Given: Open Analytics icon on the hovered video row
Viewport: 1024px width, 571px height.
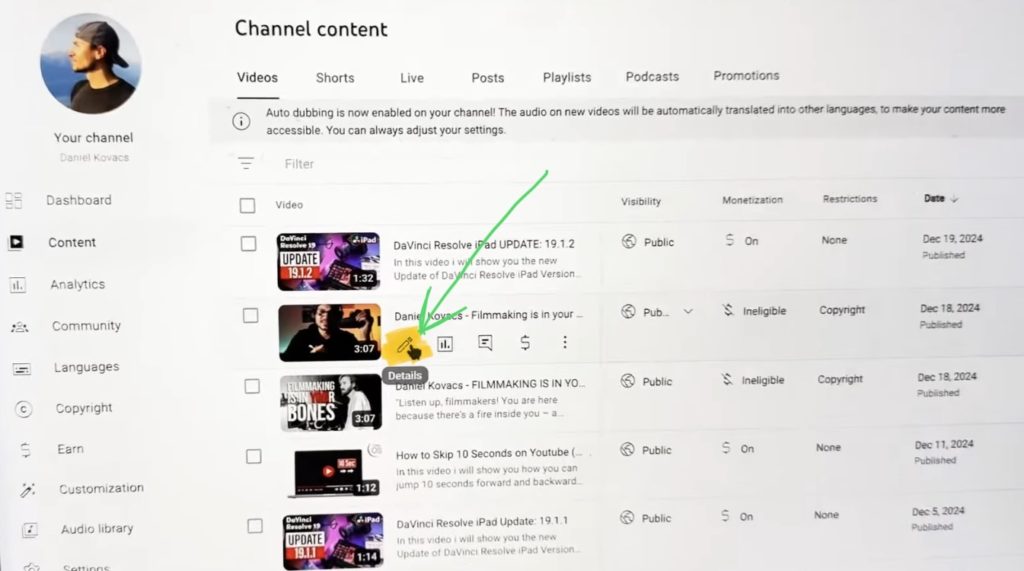Looking at the screenshot, I should click(445, 344).
